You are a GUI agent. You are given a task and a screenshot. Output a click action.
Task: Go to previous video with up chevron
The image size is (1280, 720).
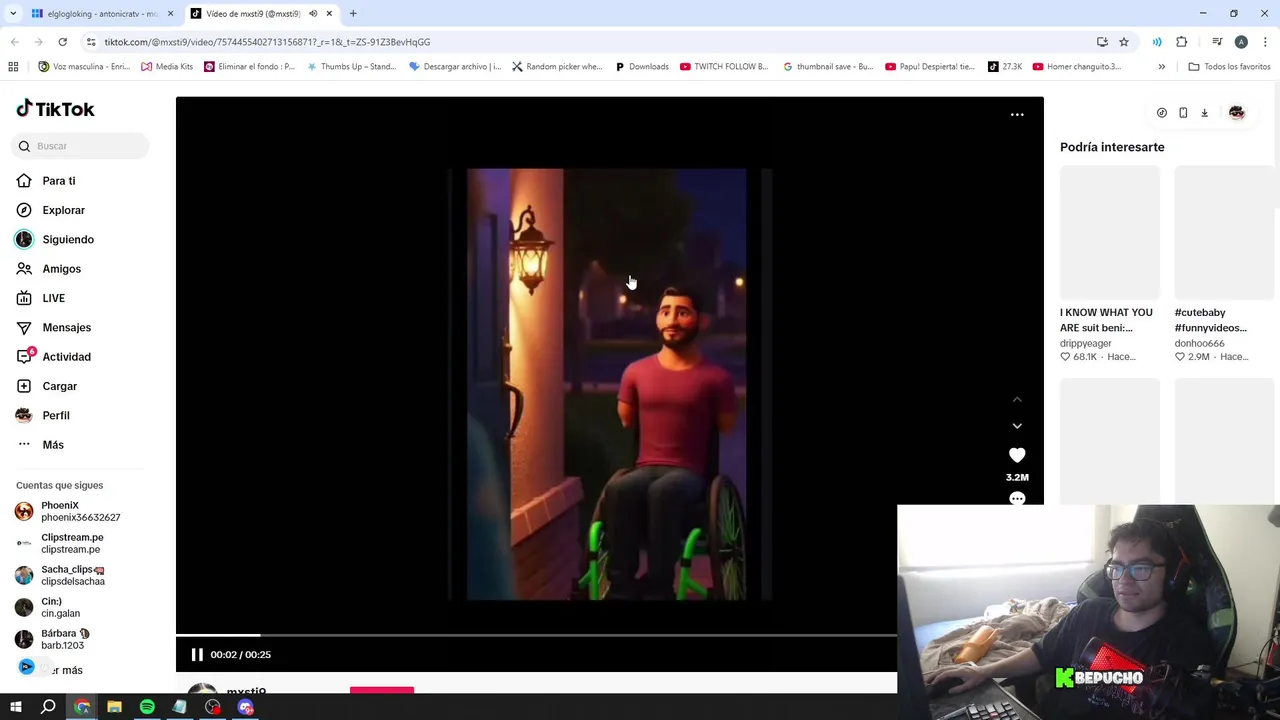(x=1017, y=399)
